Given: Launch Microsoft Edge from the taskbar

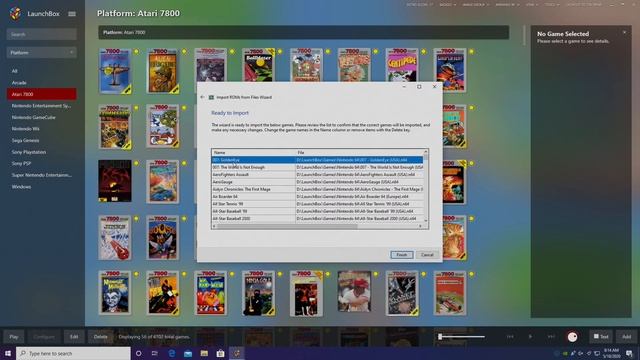Looking at the screenshot, I should pos(171,353).
